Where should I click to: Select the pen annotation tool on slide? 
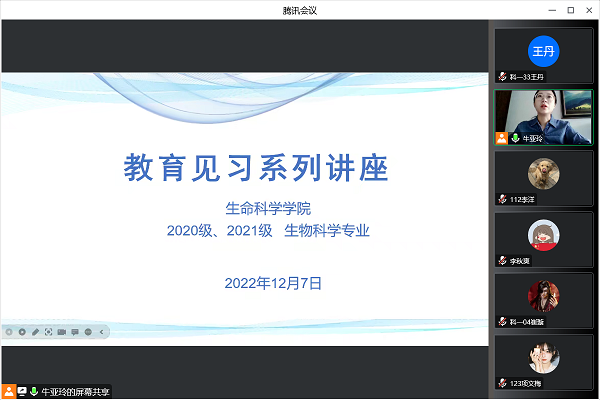pyautogui.click(x=35, y=332)
